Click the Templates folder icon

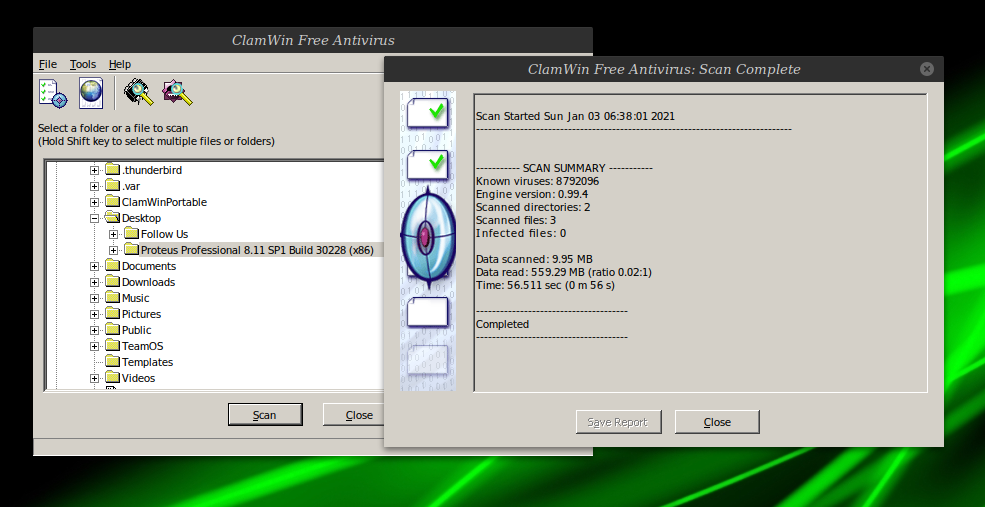click(x=112, y=361)
